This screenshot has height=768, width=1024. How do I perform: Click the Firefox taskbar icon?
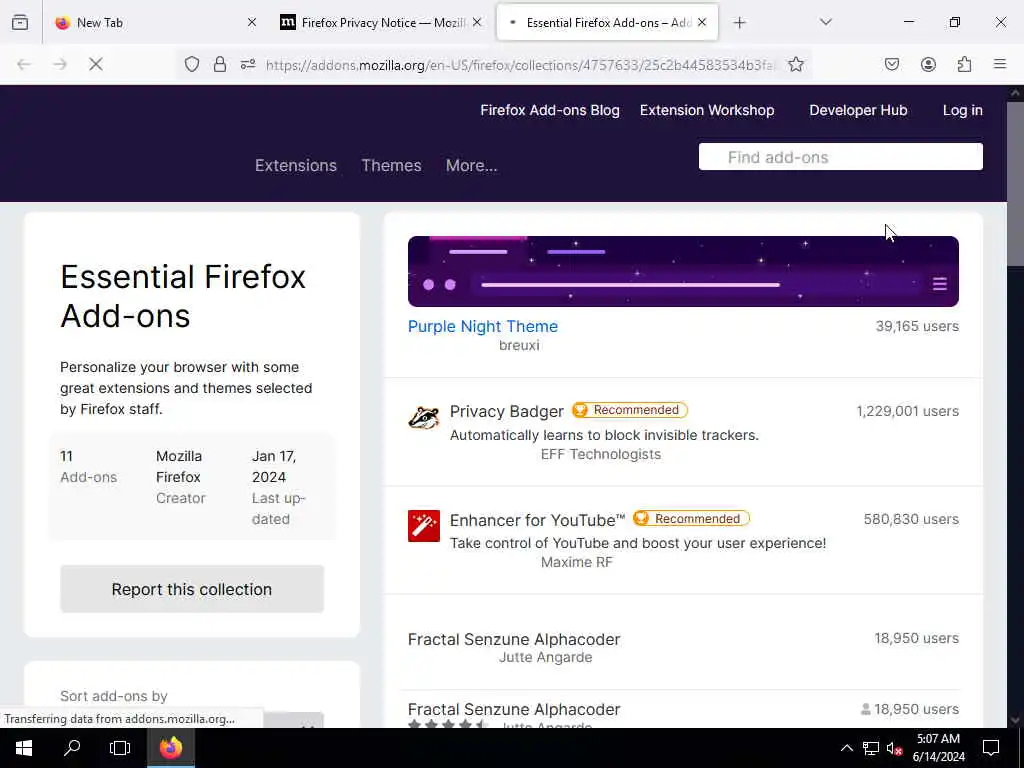(x=171, y=748)
